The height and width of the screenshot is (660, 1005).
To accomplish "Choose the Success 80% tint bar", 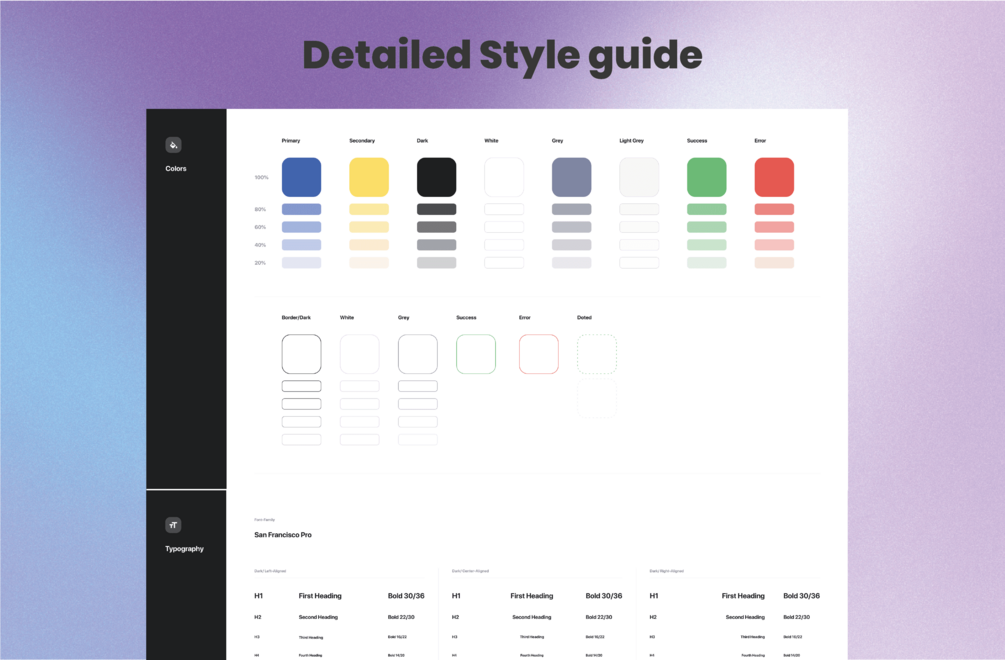I will click(x=706, y=209).
